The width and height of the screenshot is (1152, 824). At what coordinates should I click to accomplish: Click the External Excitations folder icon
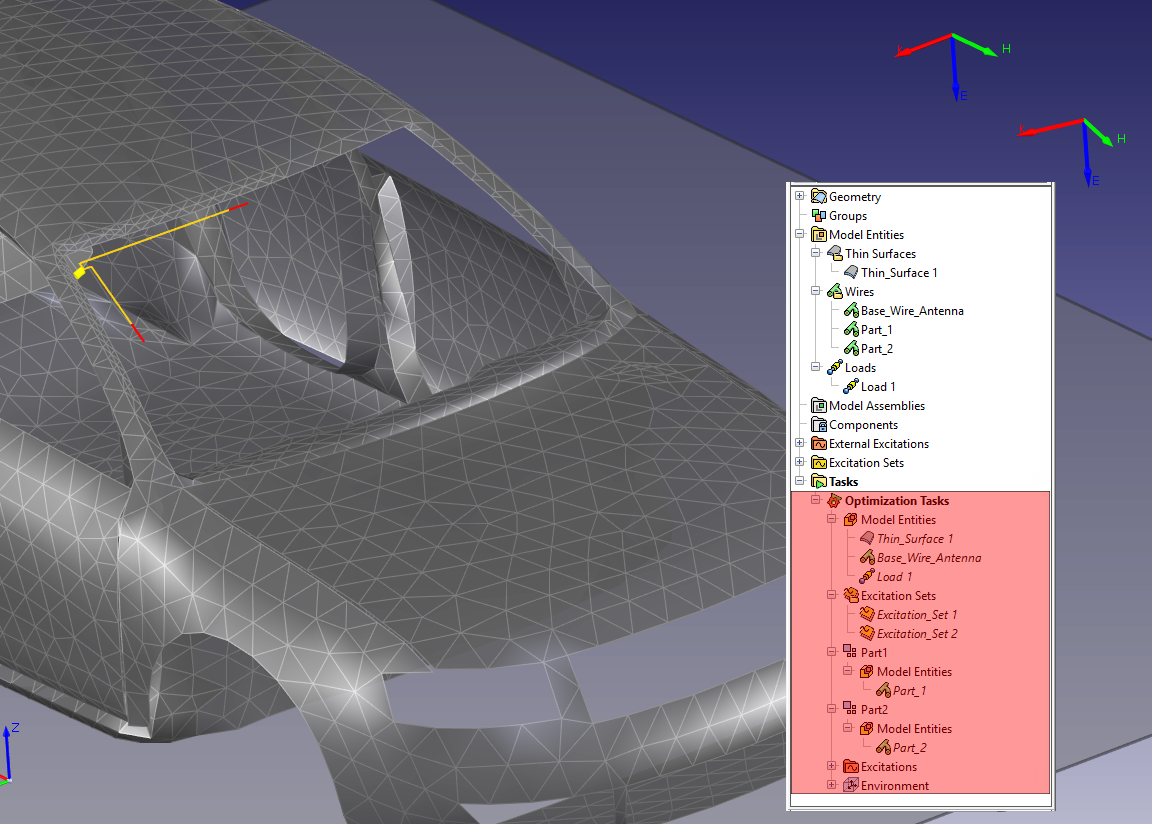[x=819, y=444]
